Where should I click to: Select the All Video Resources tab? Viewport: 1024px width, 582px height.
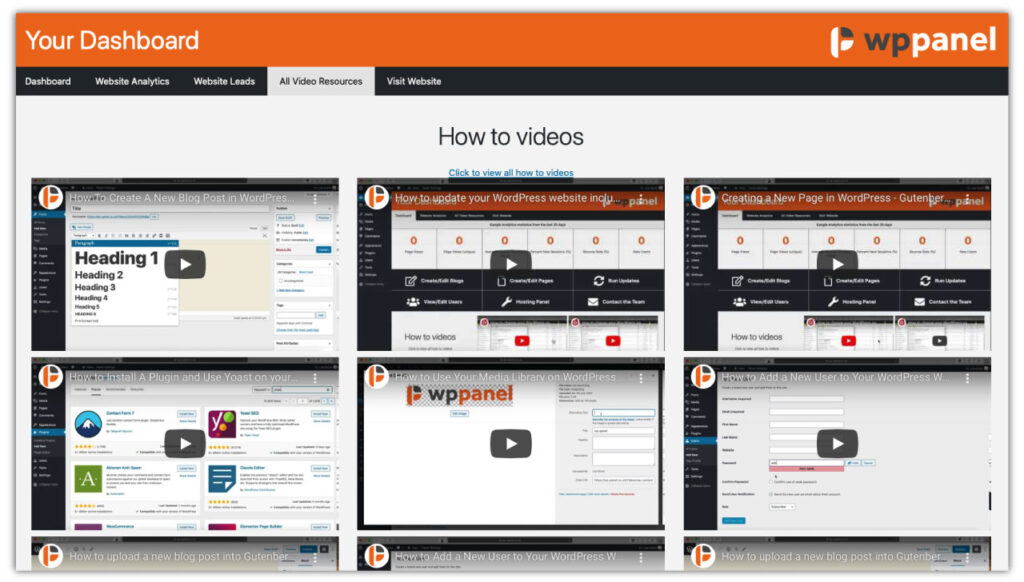[321, 81]
